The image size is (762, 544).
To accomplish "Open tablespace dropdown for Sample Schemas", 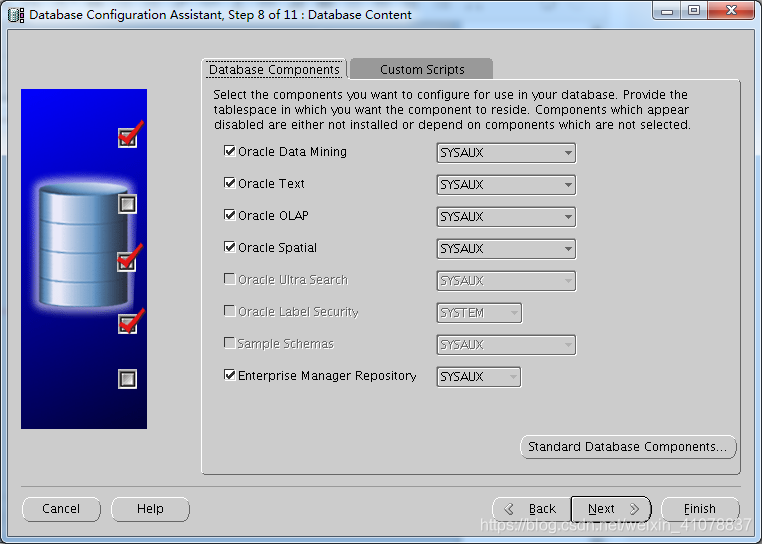I will tap(506, 345).
